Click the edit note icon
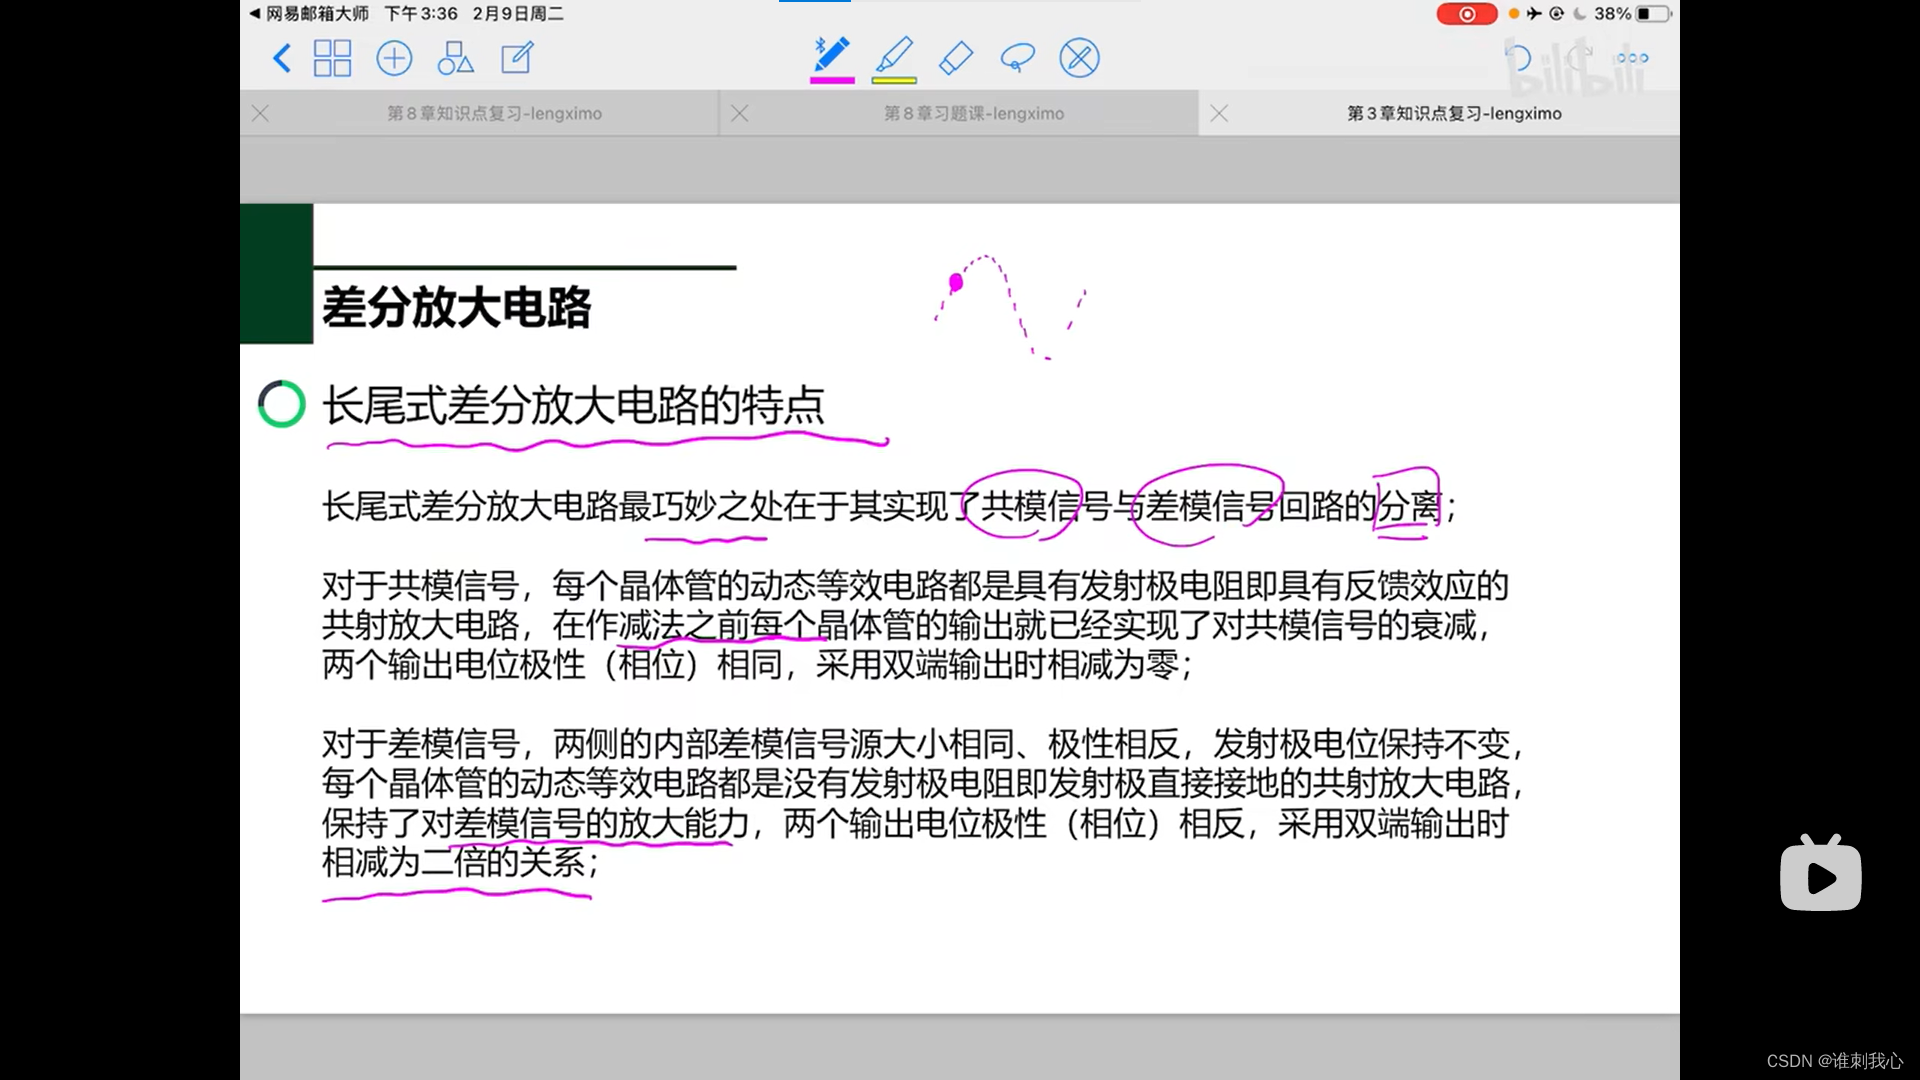Image resolution: width=1920 pixels, height=1080 pixels. (517, 58)
